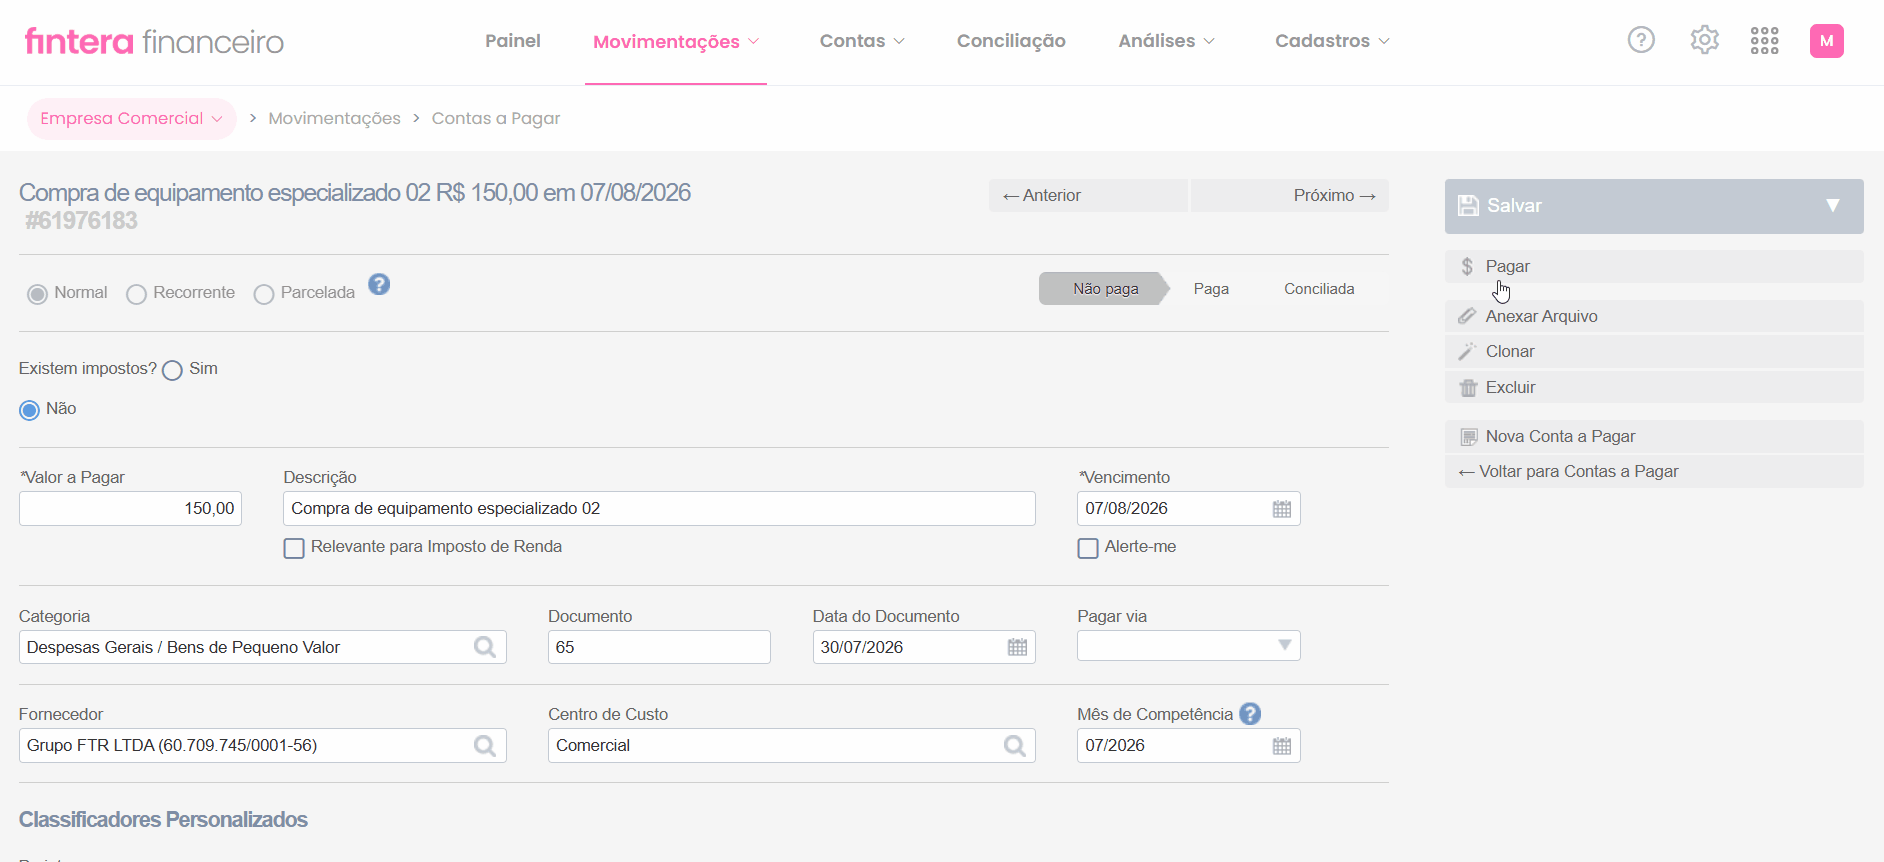Click the Classificadores Personalizados heading
1884x862 pixels.
point(163,819)
